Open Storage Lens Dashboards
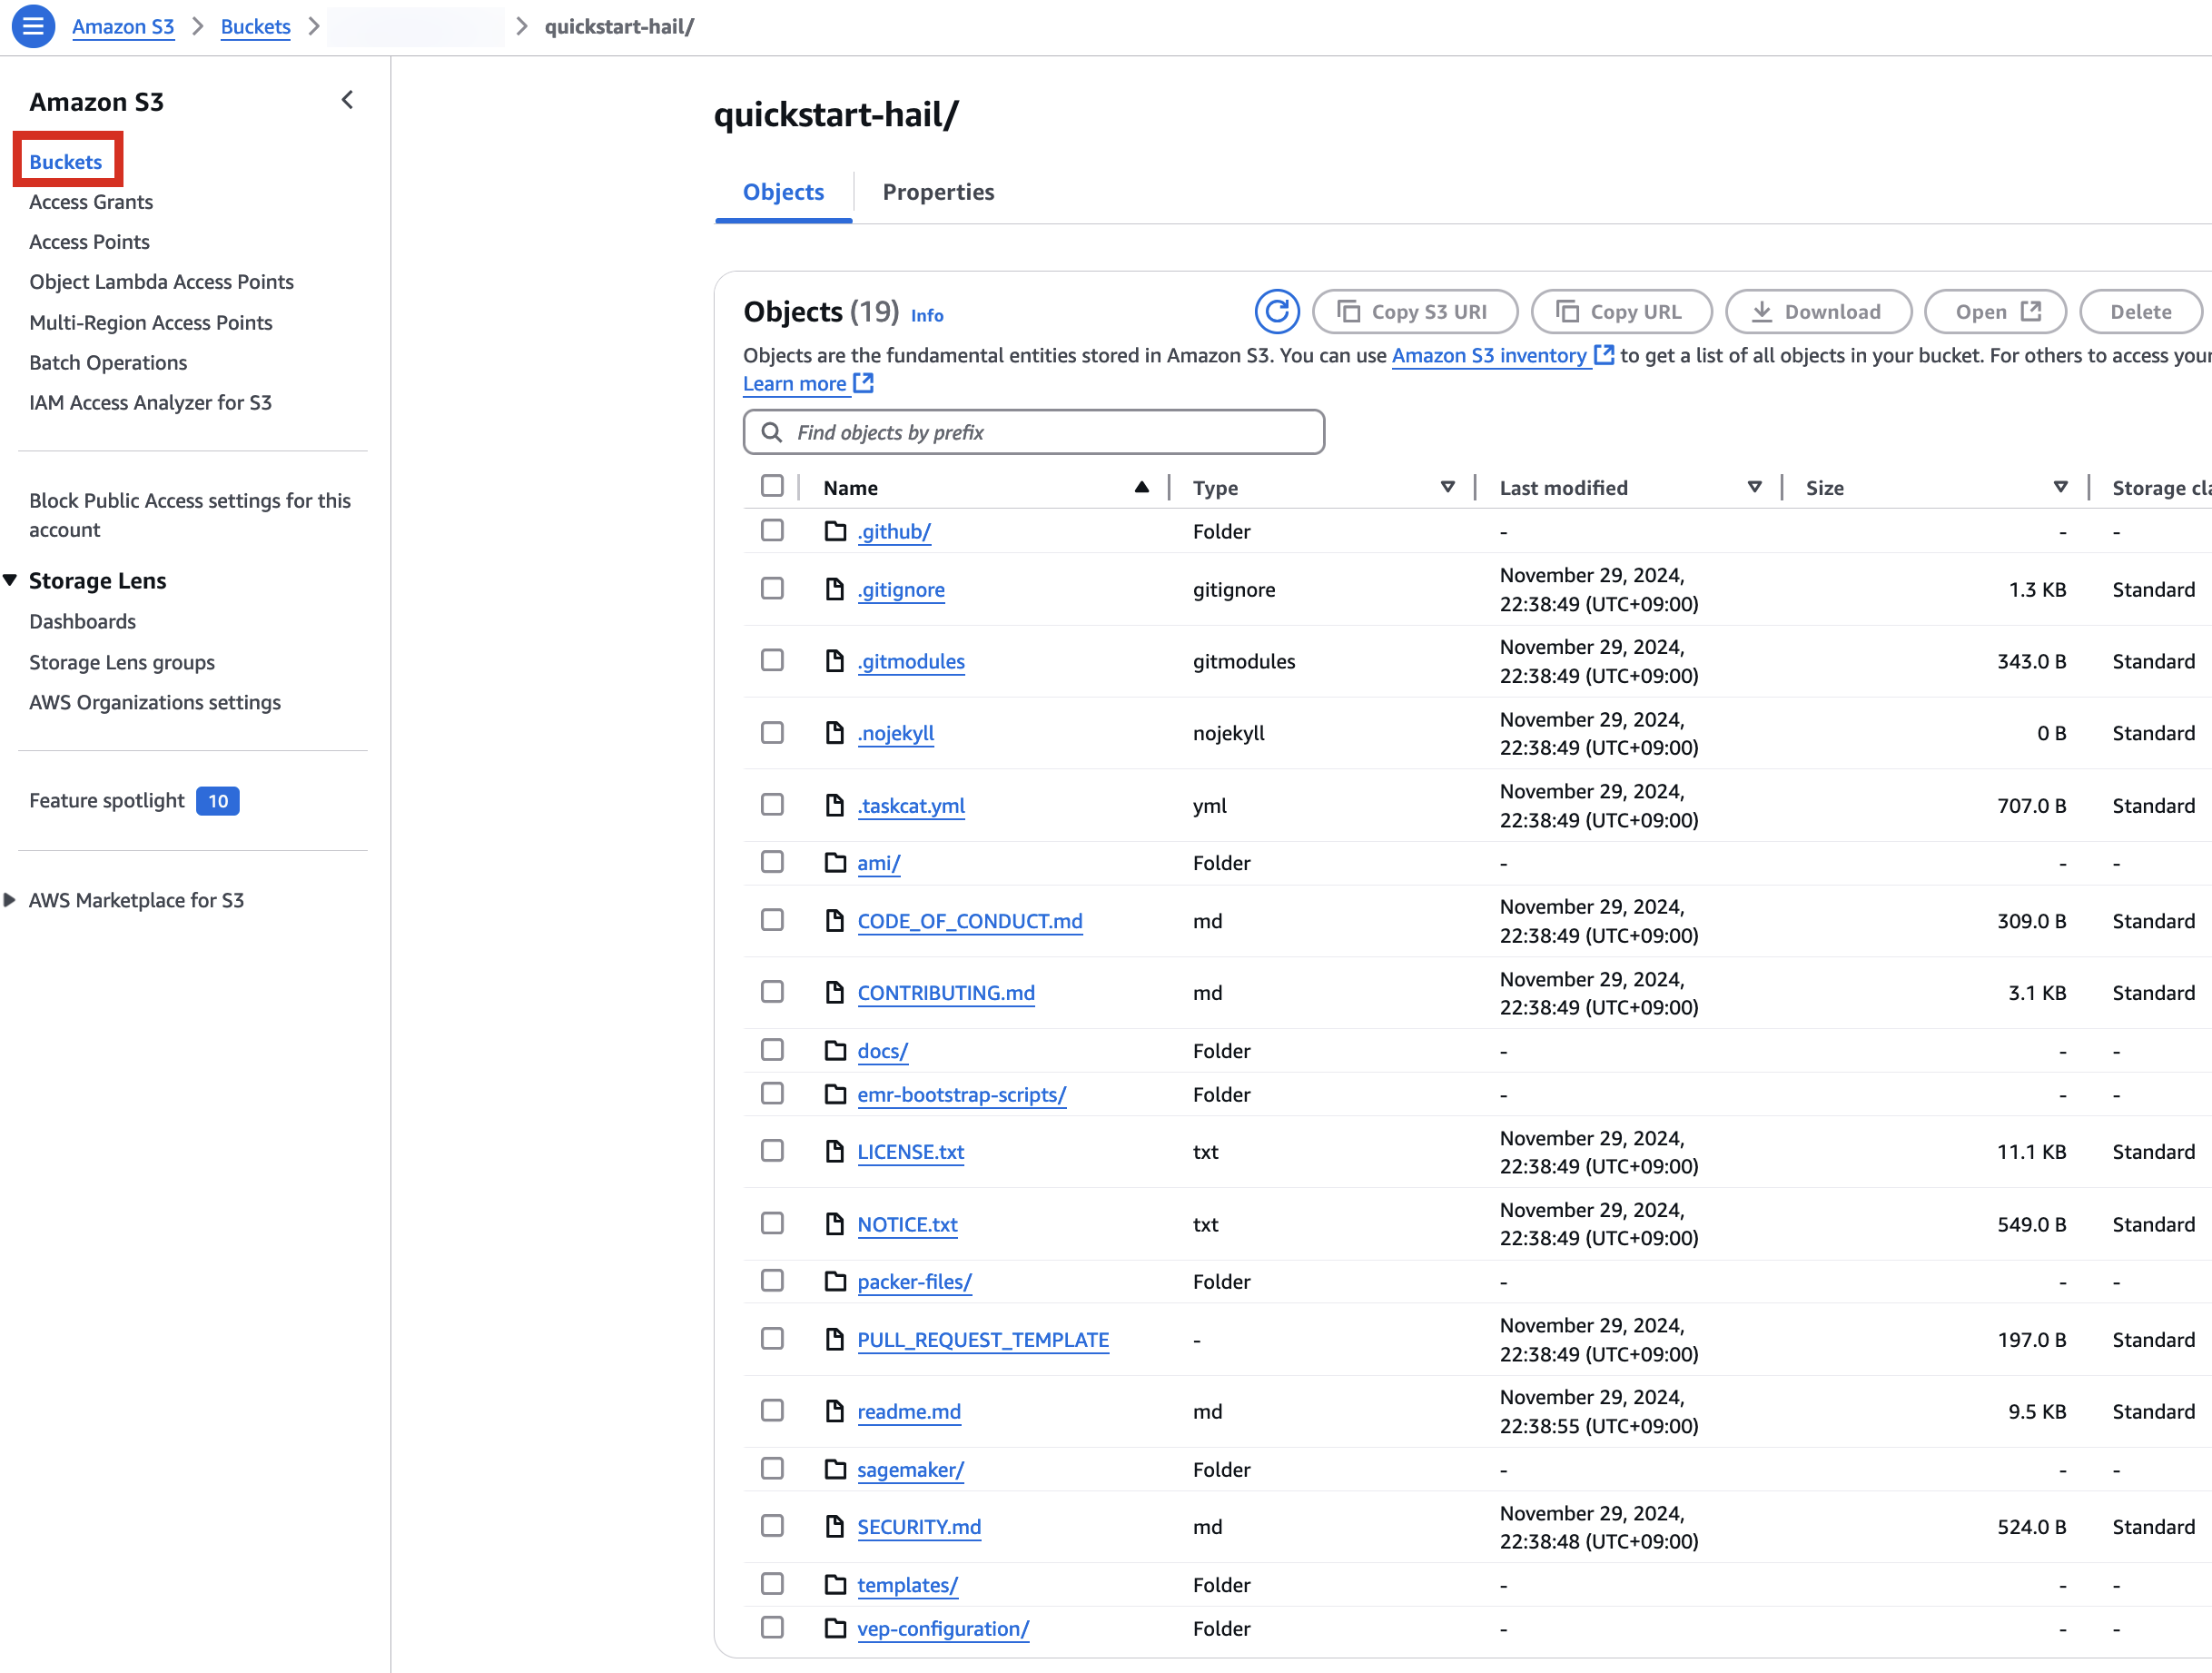This screenshot has width=2212, height=1673. point(82,622)
